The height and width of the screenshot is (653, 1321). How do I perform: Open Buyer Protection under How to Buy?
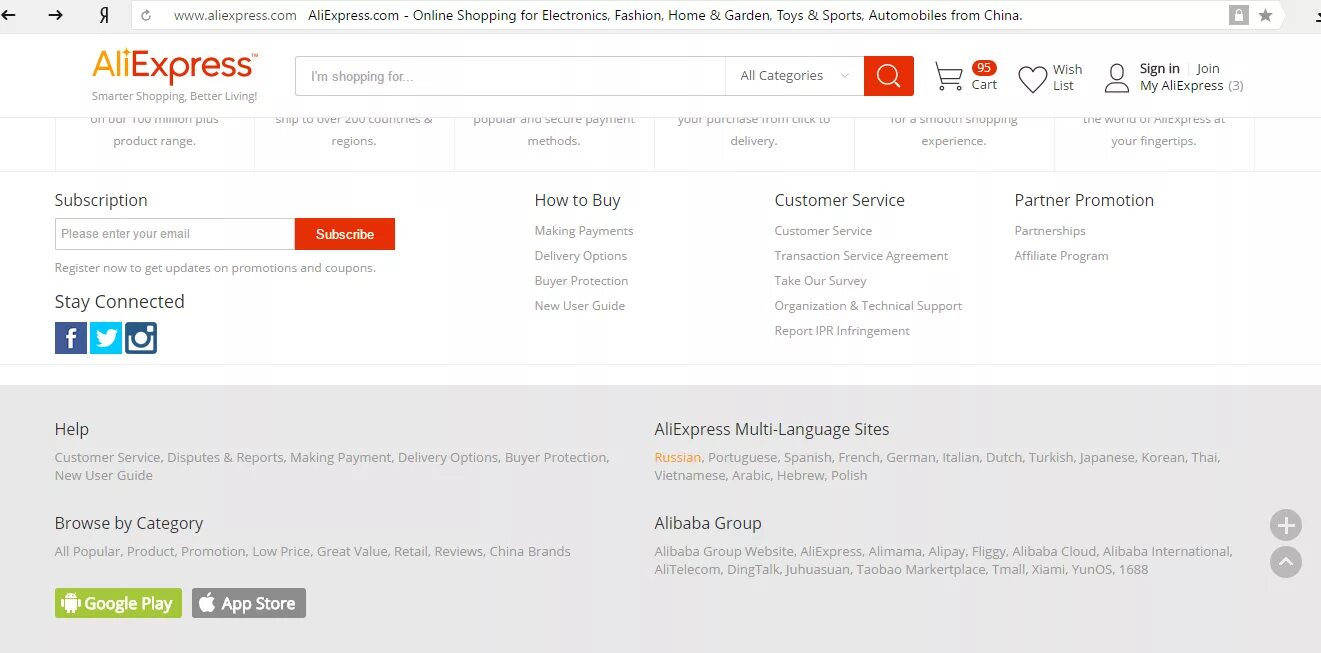(581, 281)
